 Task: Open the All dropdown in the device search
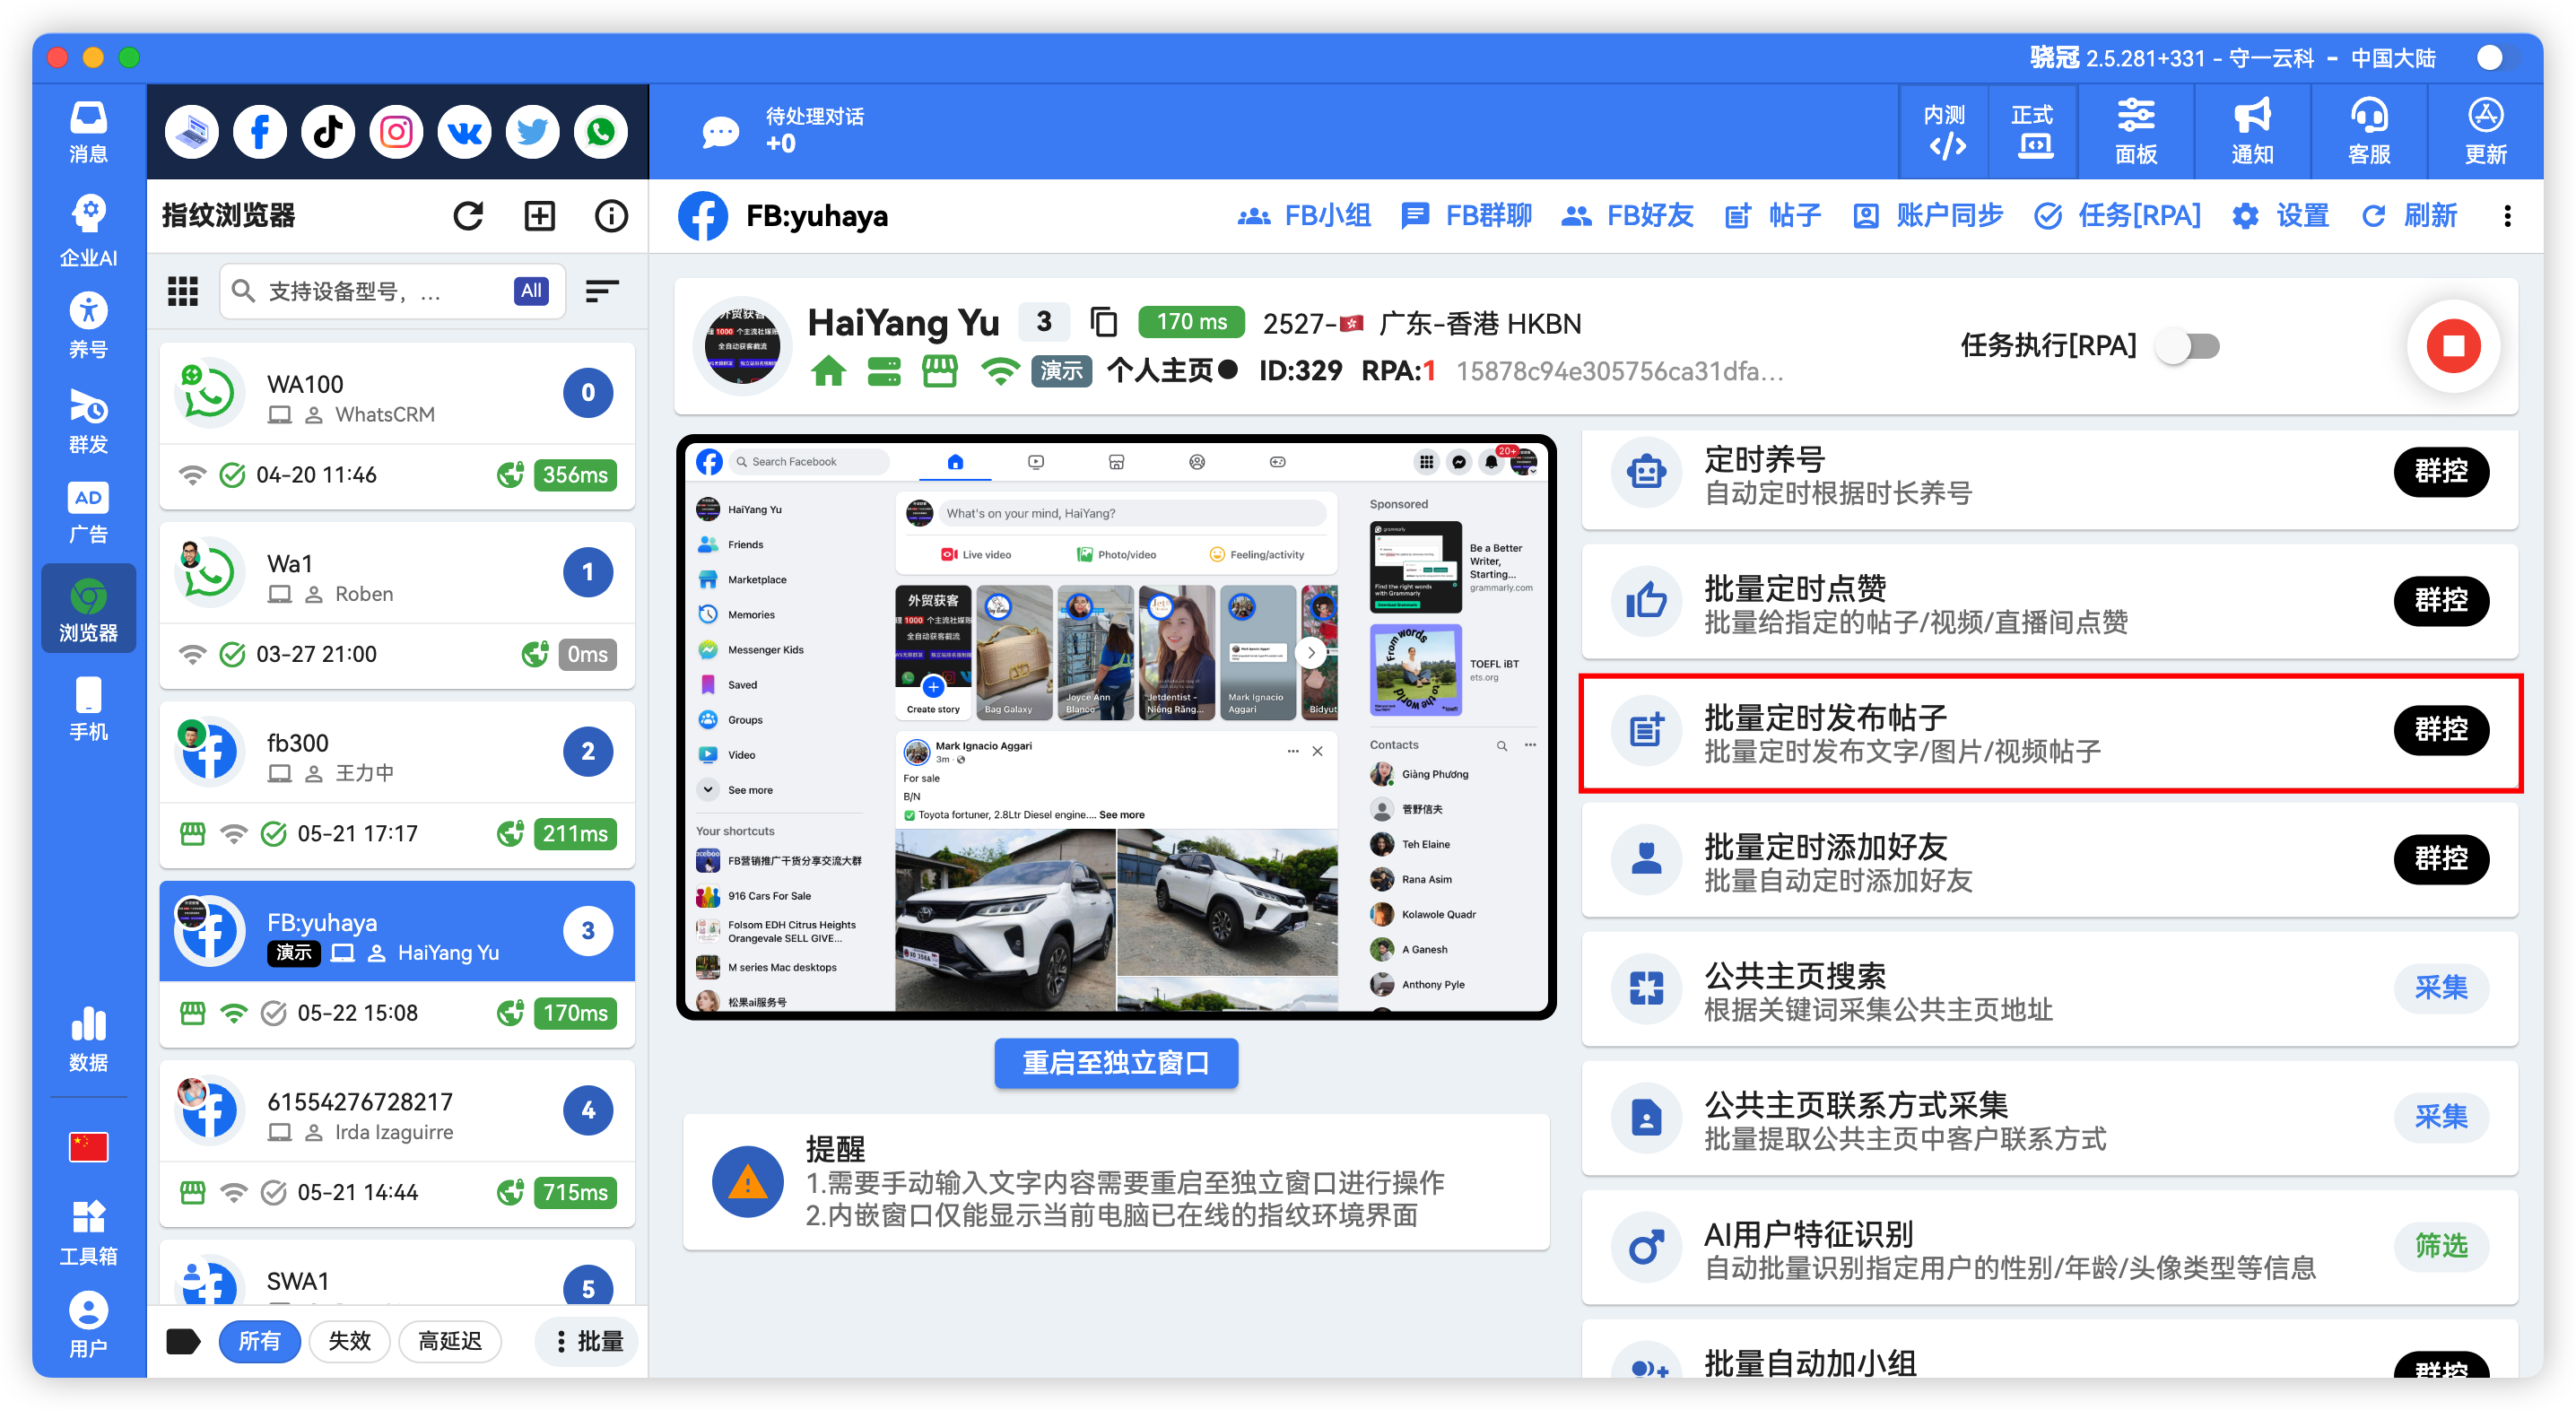click(530, 290)
